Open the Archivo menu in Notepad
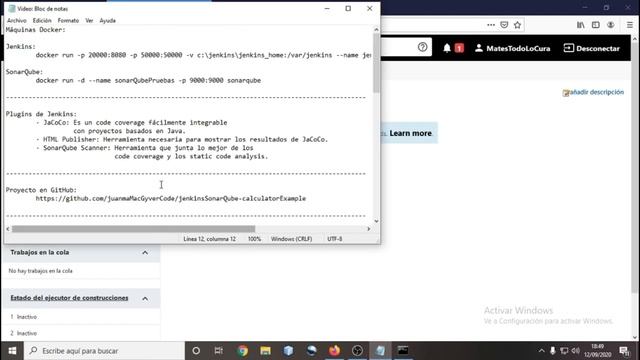This screenshot has height=360, width=640. click(17, 20)
